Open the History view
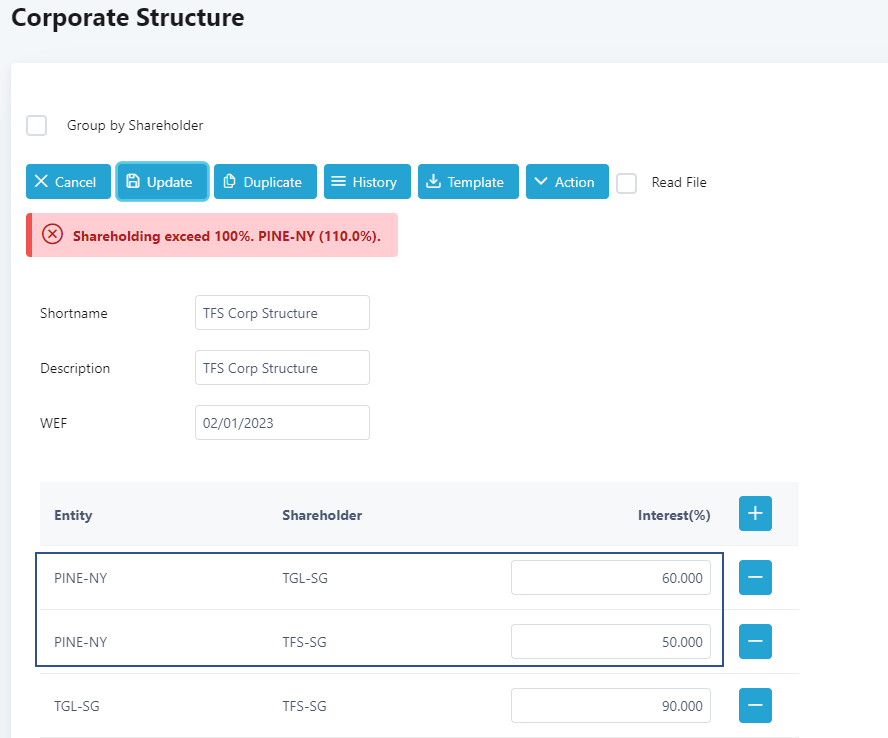Image resolution: width=888 pixels, height=738 pixels. 366,182
